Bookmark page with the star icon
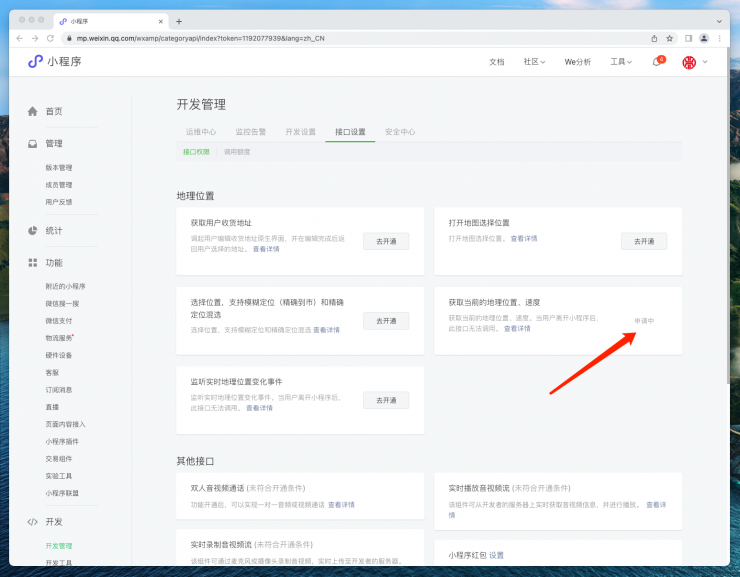The height and width of the screenshot is (577, 740). 669,38
